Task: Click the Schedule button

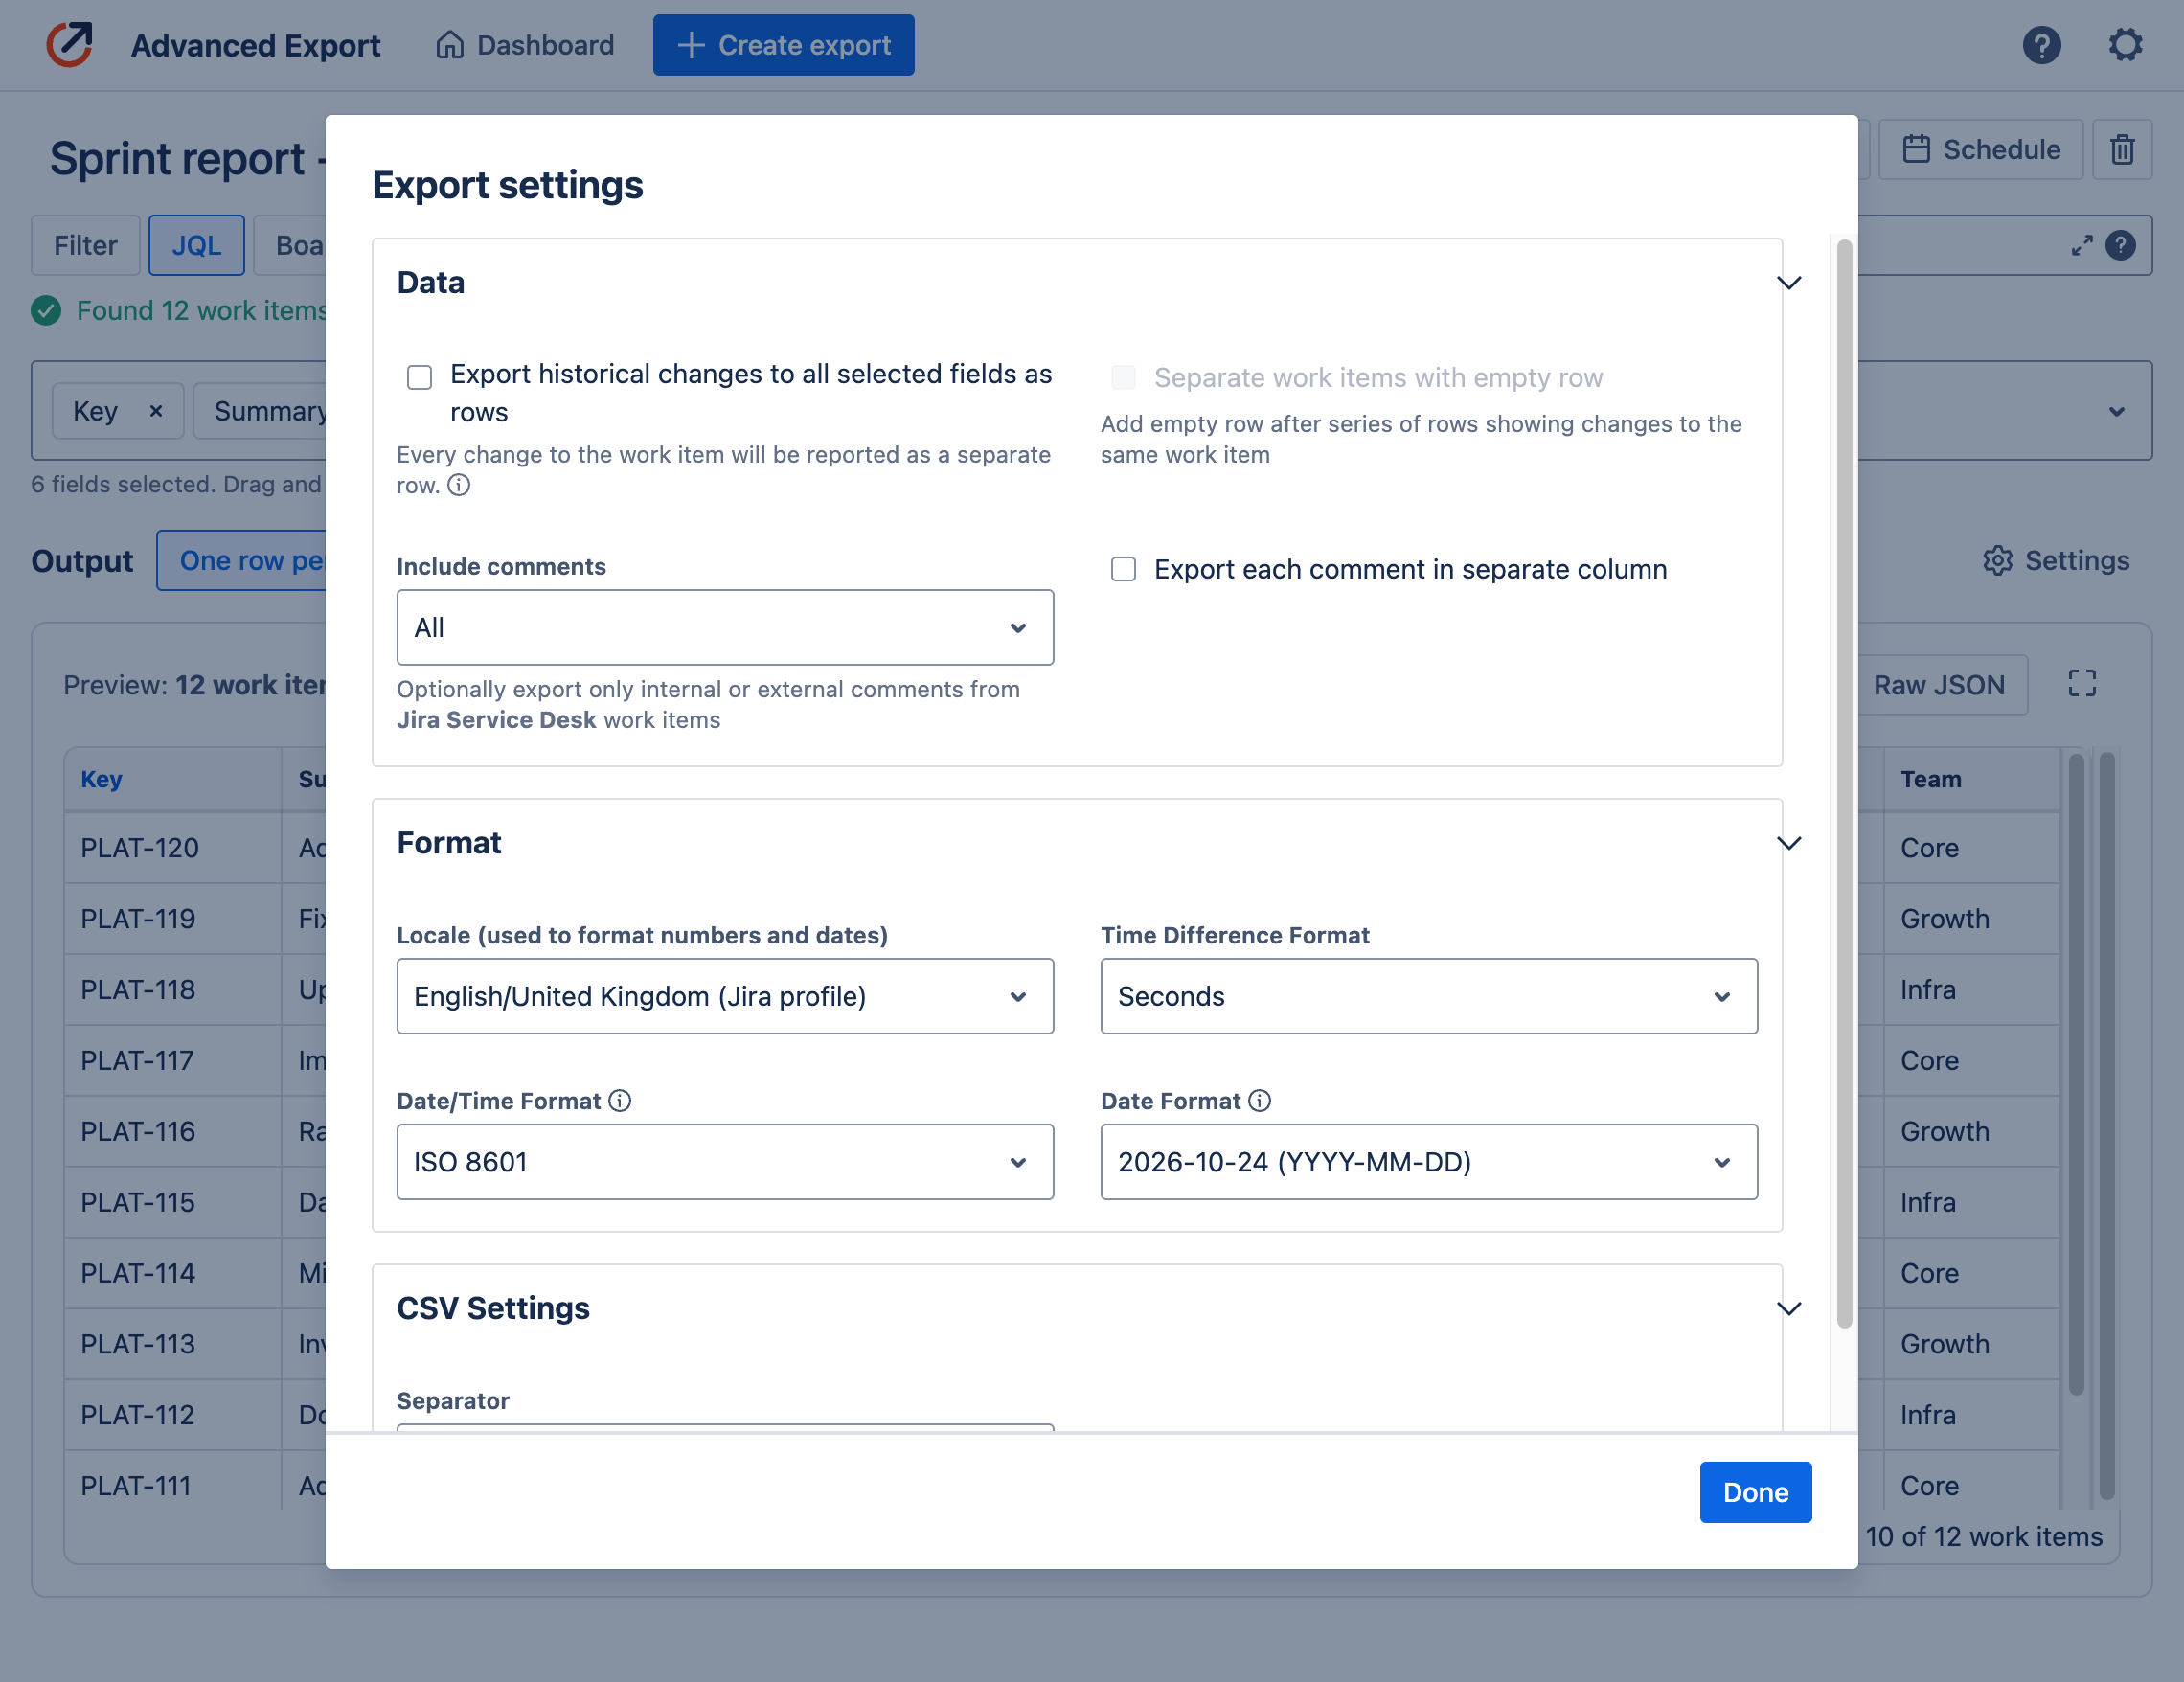Action: coord(1981,150)
